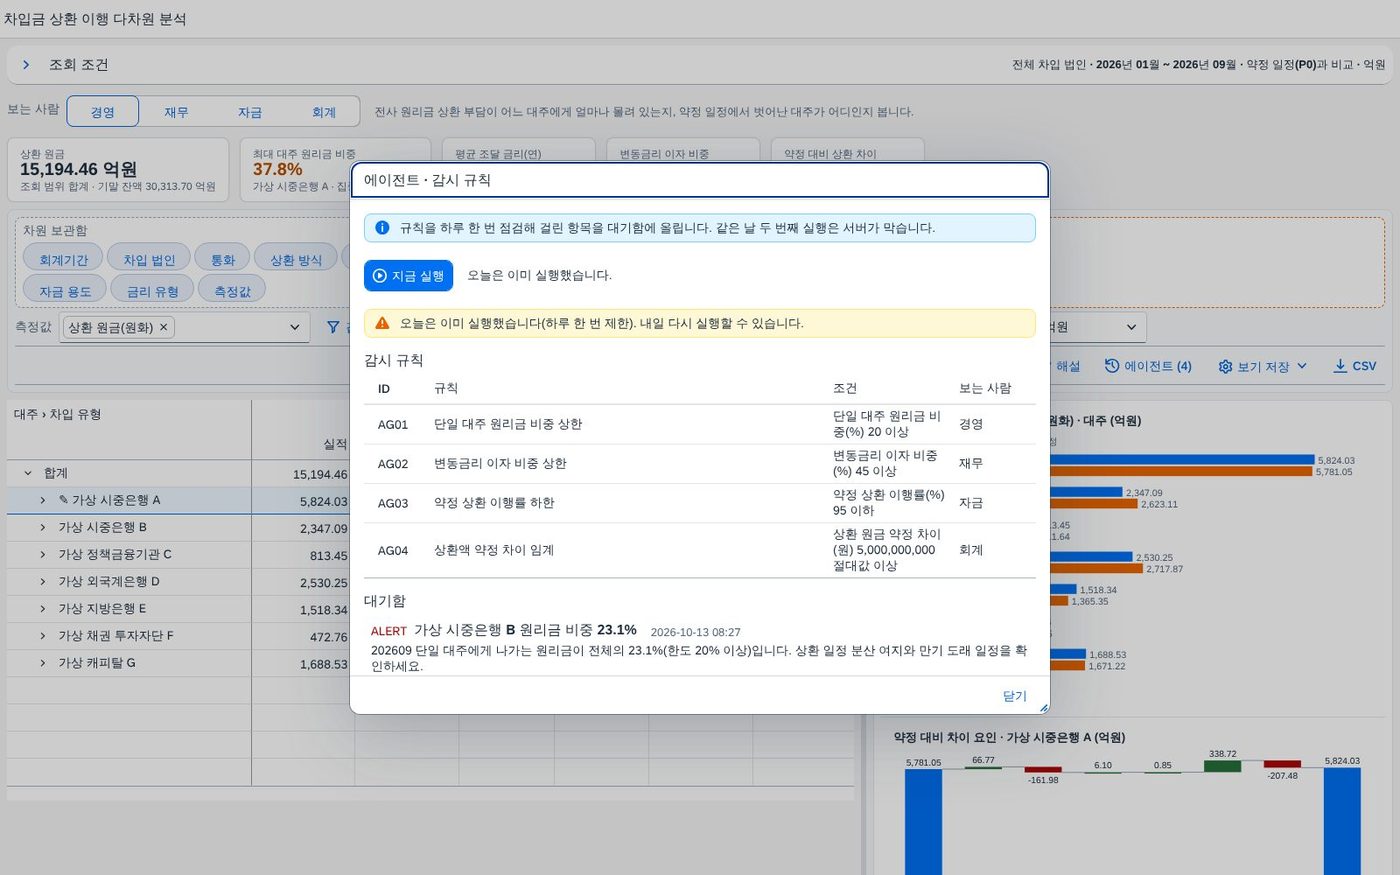
Task: Expand the 가상 채권 투자자단 F row
Action: (43, 635)
